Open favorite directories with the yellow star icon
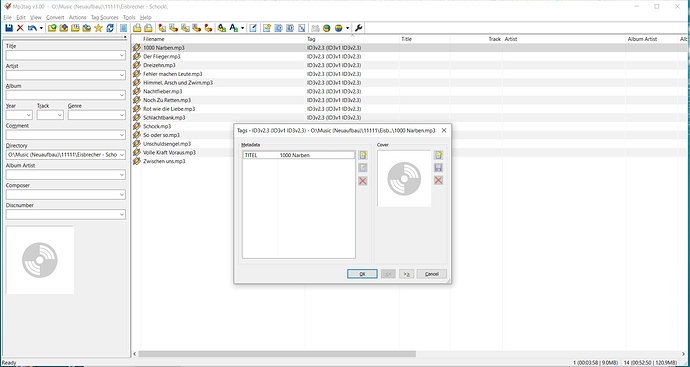This screenshot has width=690, height=367. coord(98,28)
